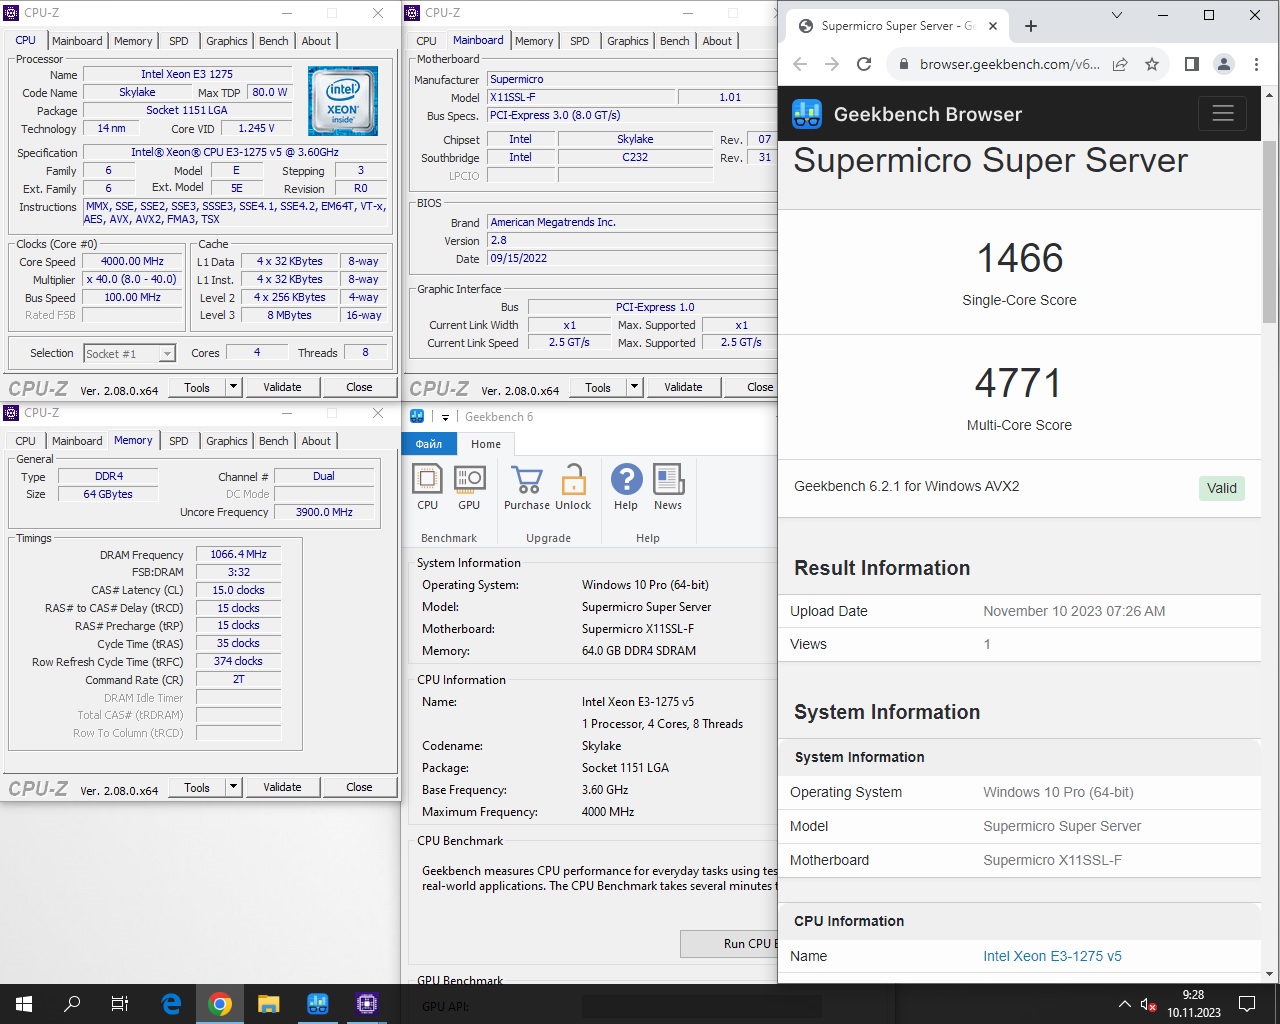The width and height of the screenshot is (1280, 1024).
Task: Click the Intel Xeon inside logo
Action: 343,100
